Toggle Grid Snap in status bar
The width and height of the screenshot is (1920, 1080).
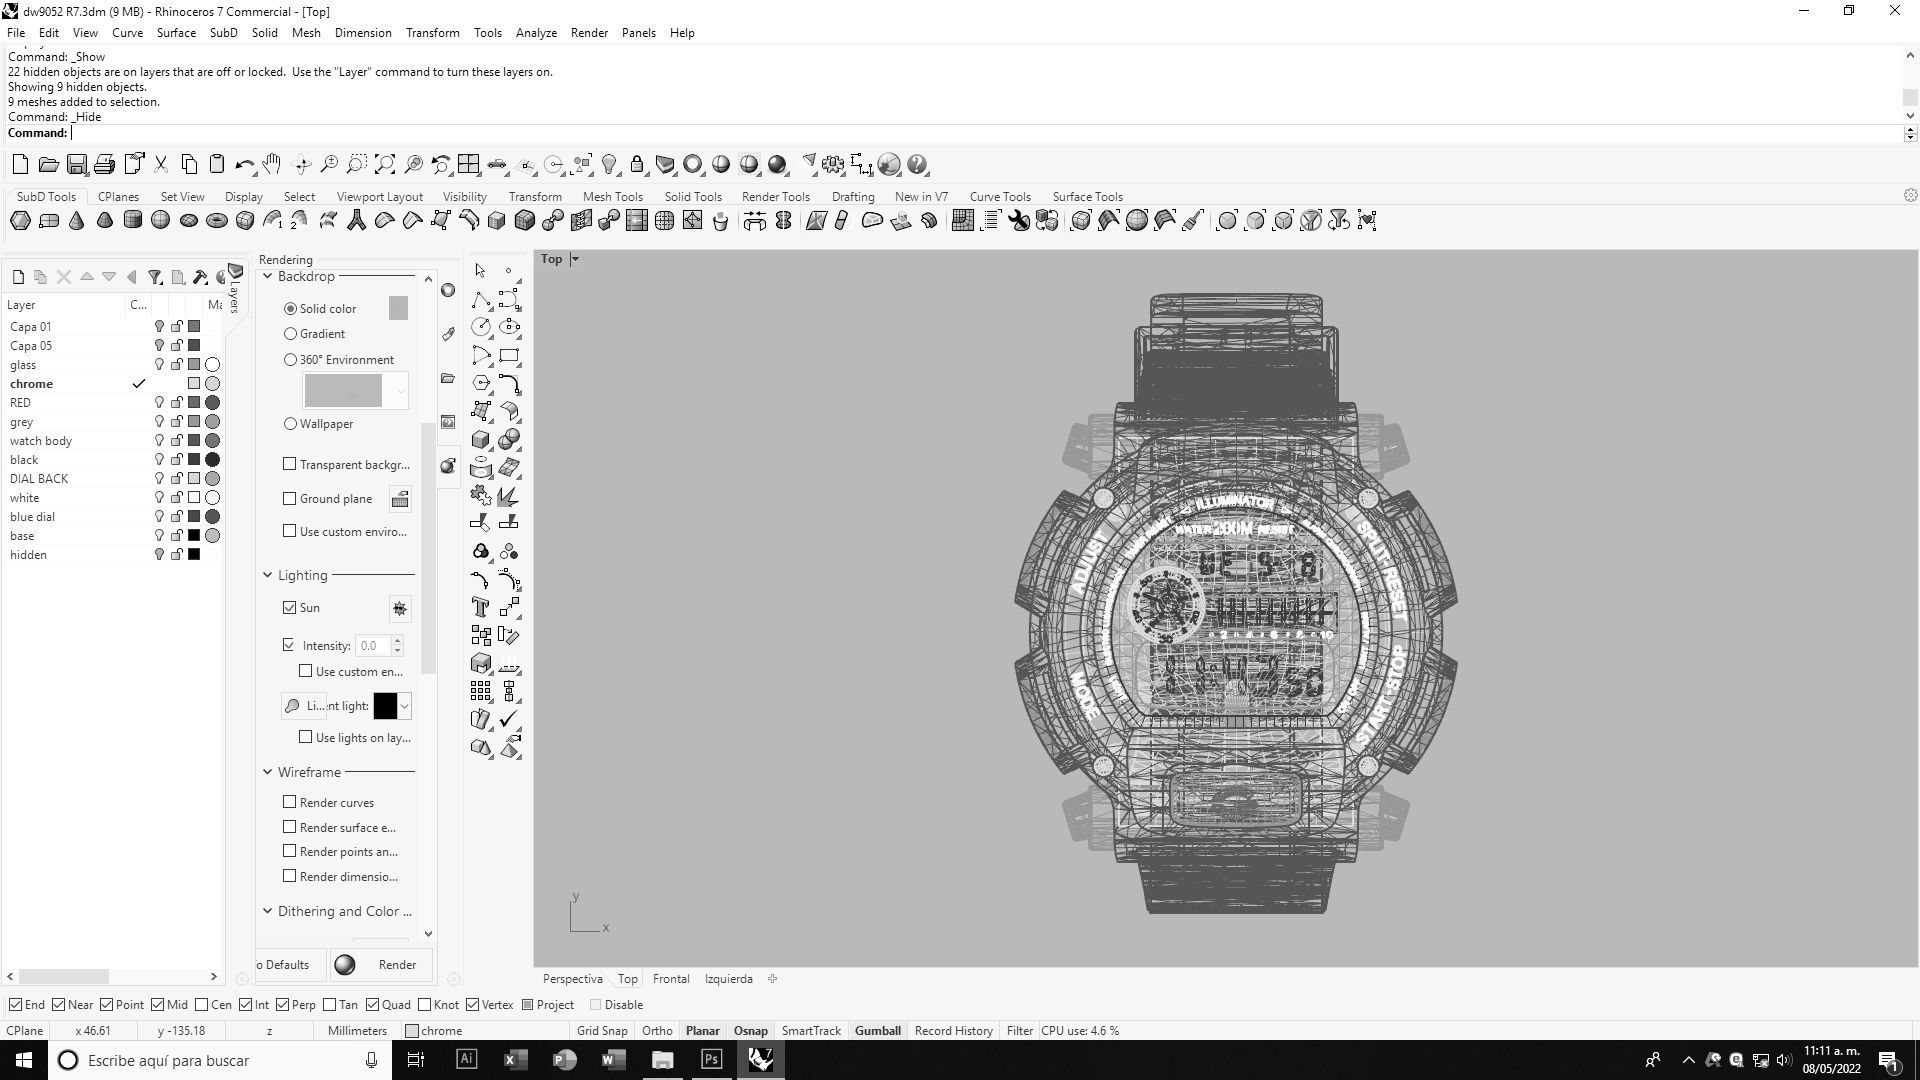602,1031
